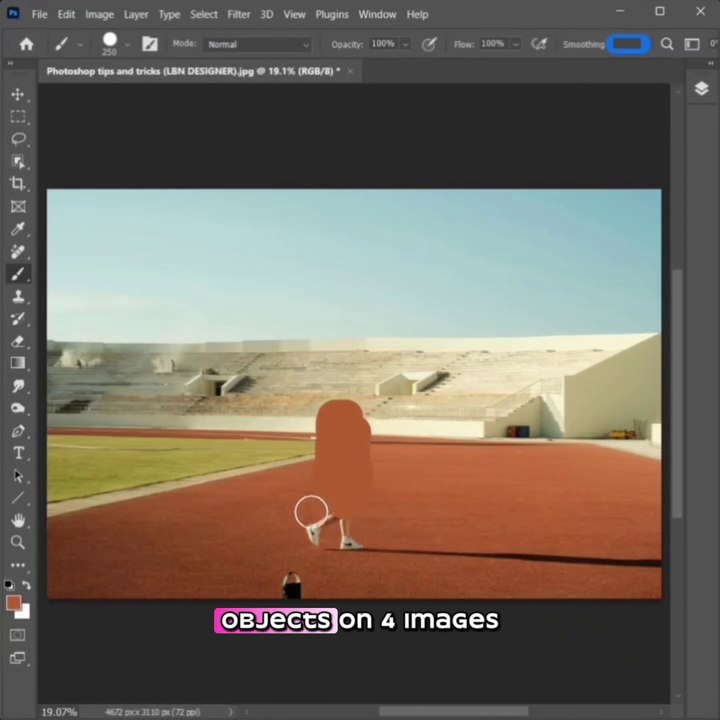This screenshot has height=720, width=720.
Task: Change the screen mode
Action: [17, 658]
